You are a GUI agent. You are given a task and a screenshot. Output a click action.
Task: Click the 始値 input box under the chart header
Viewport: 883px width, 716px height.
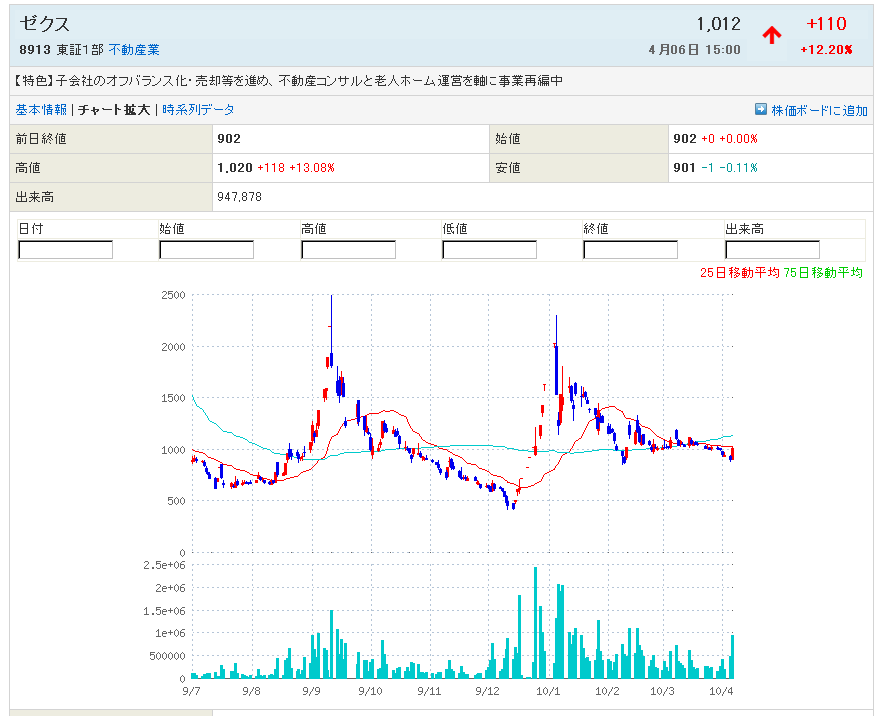coord(207,250)
